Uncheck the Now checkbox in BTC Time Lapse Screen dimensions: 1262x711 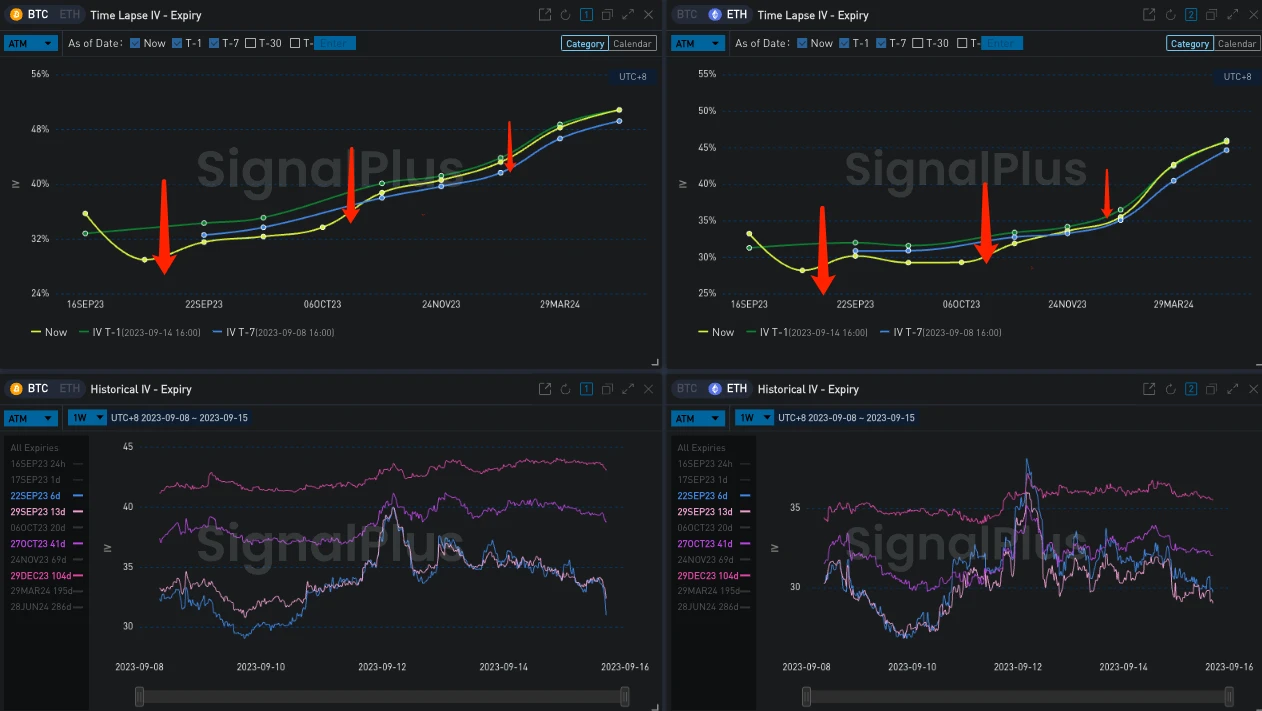(135, 43)
